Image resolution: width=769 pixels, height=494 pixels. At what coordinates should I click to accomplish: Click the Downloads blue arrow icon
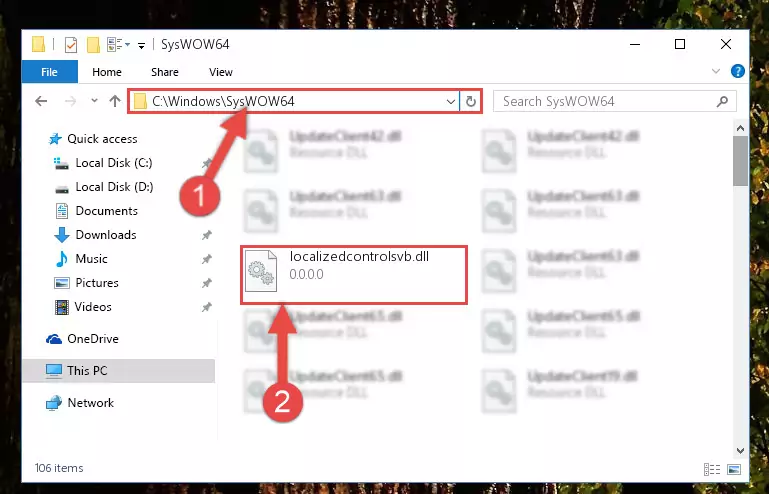click(x=62, y=235)
